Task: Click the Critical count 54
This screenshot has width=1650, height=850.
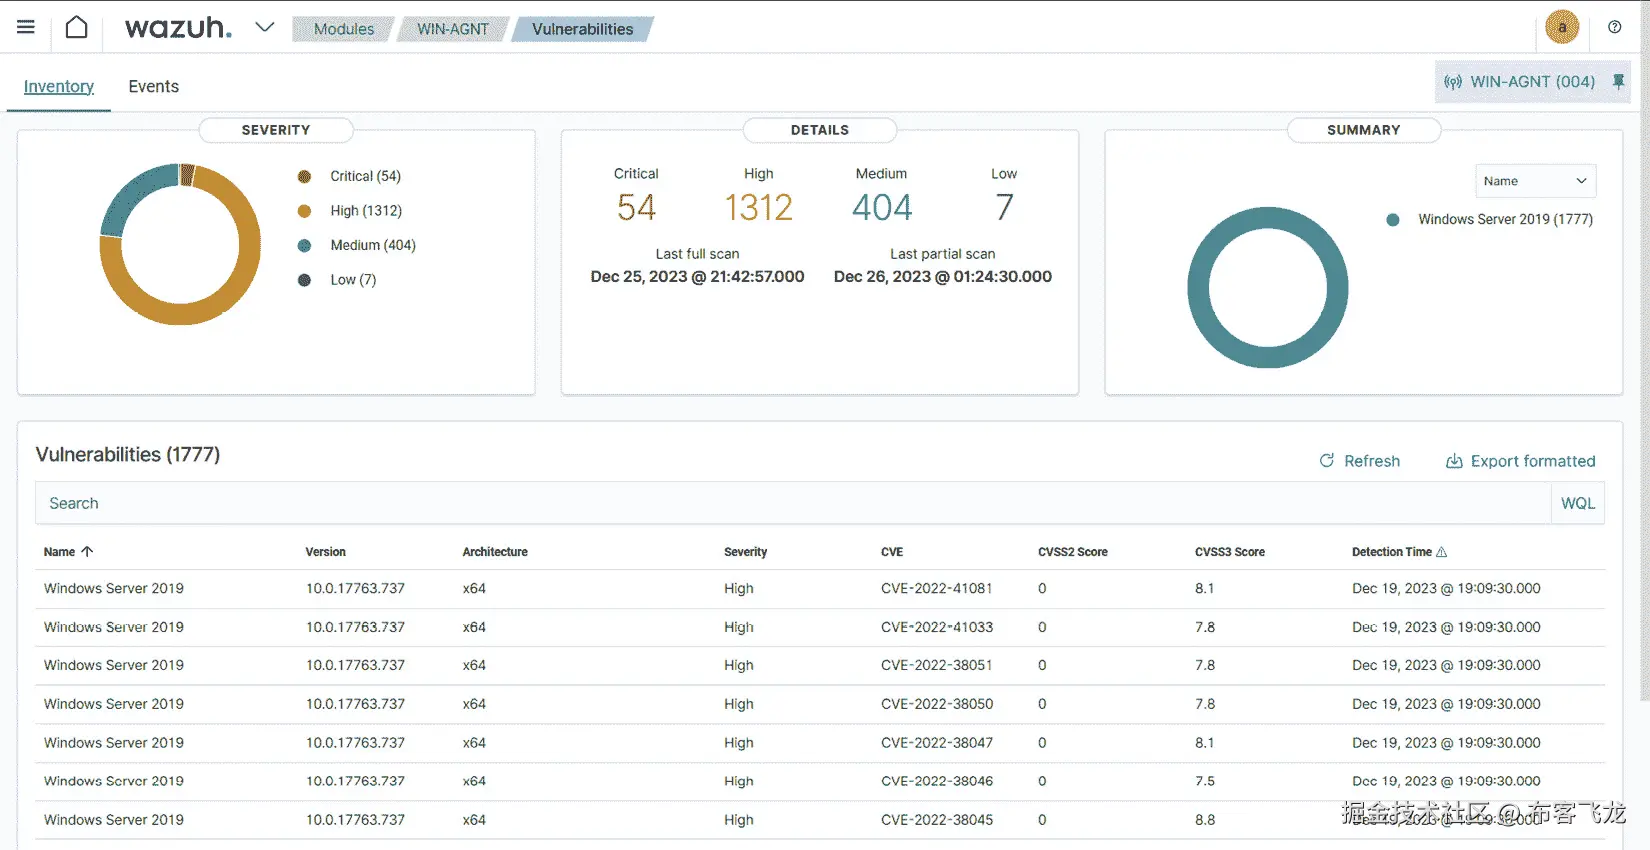Action: click(x=636, y=207)
